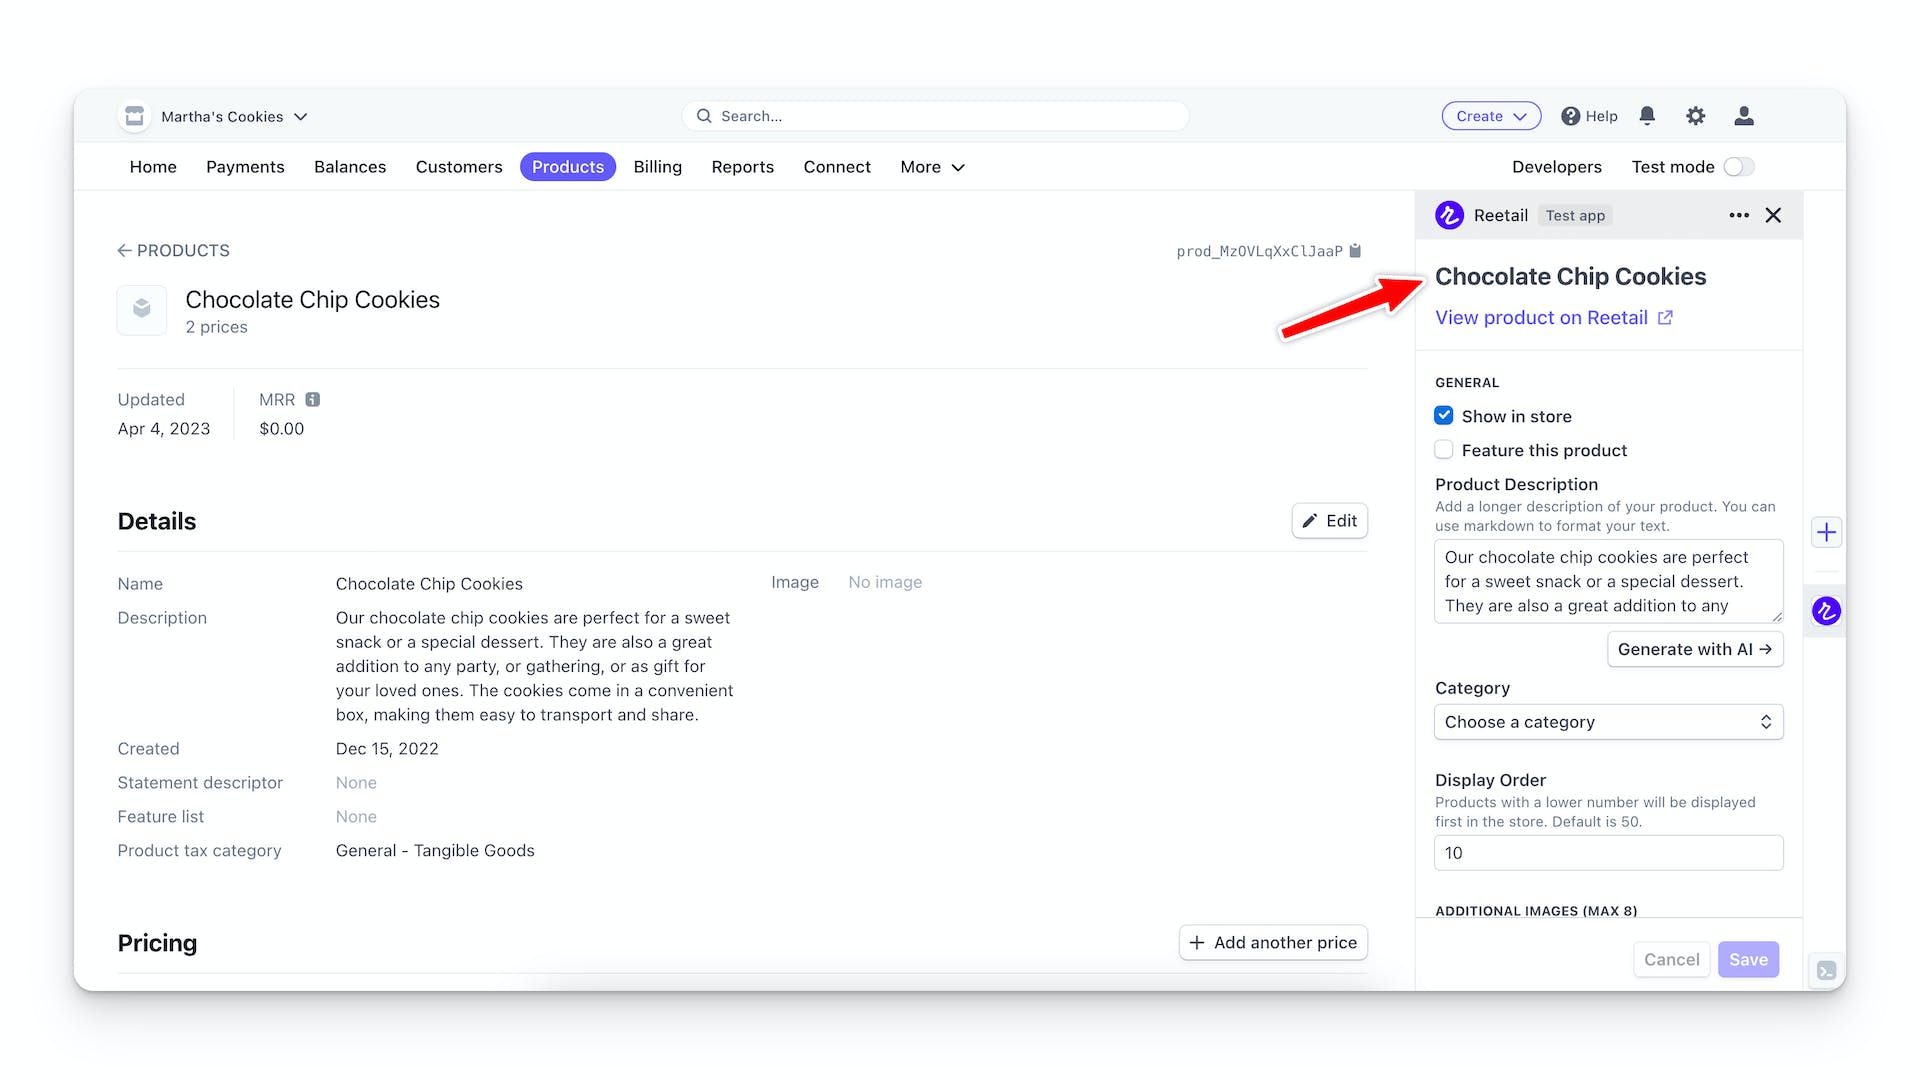
Task: Expand the Create dropdown button
Action: point(1490,116)
